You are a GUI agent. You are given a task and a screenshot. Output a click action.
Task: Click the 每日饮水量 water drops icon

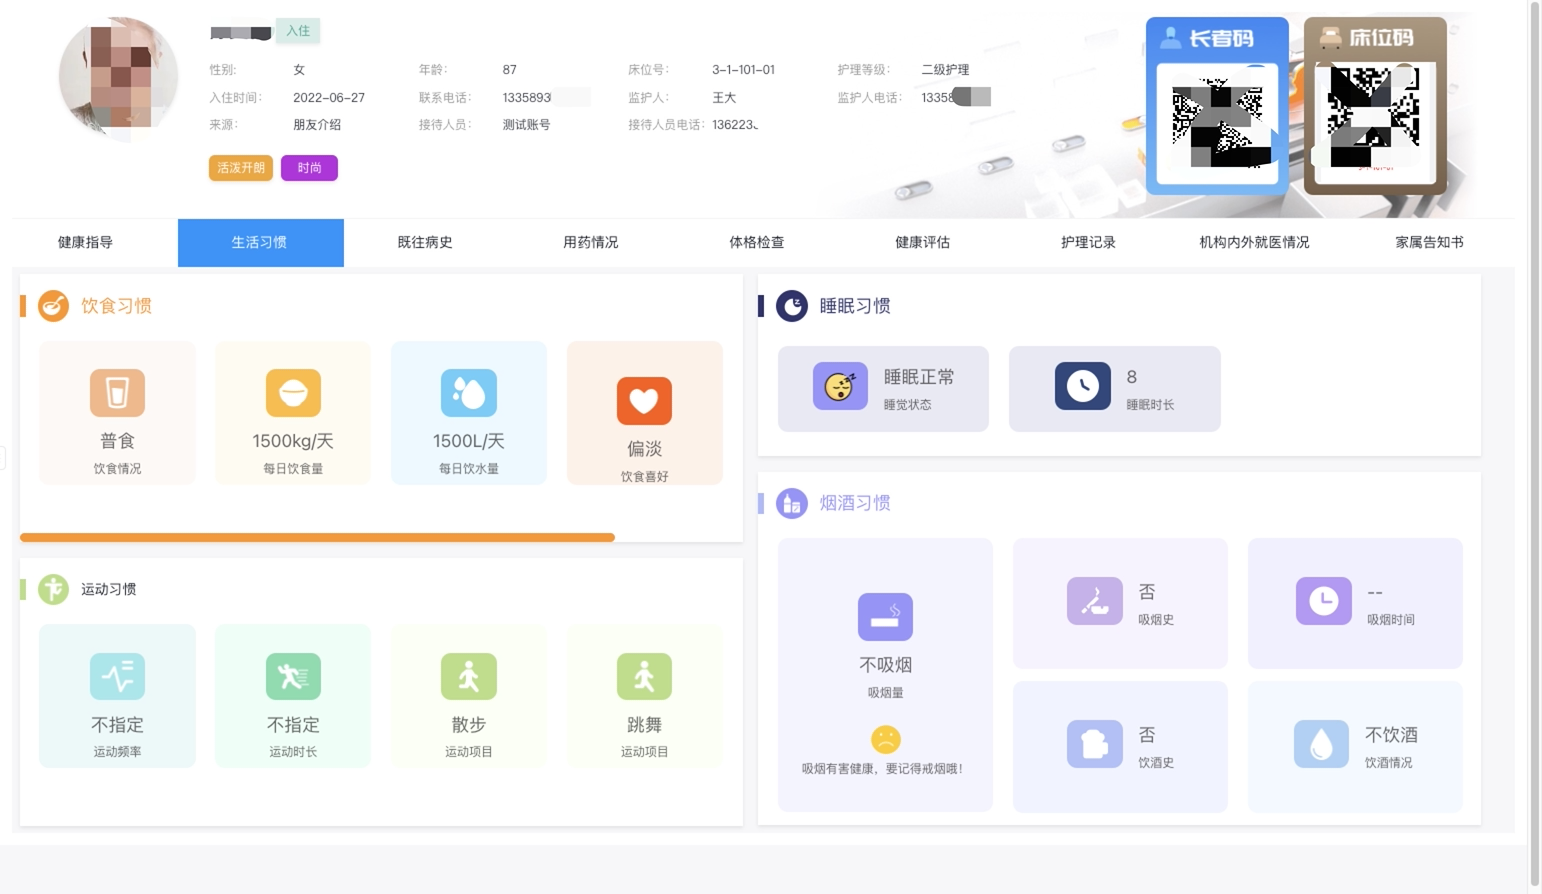click(469, 393)
